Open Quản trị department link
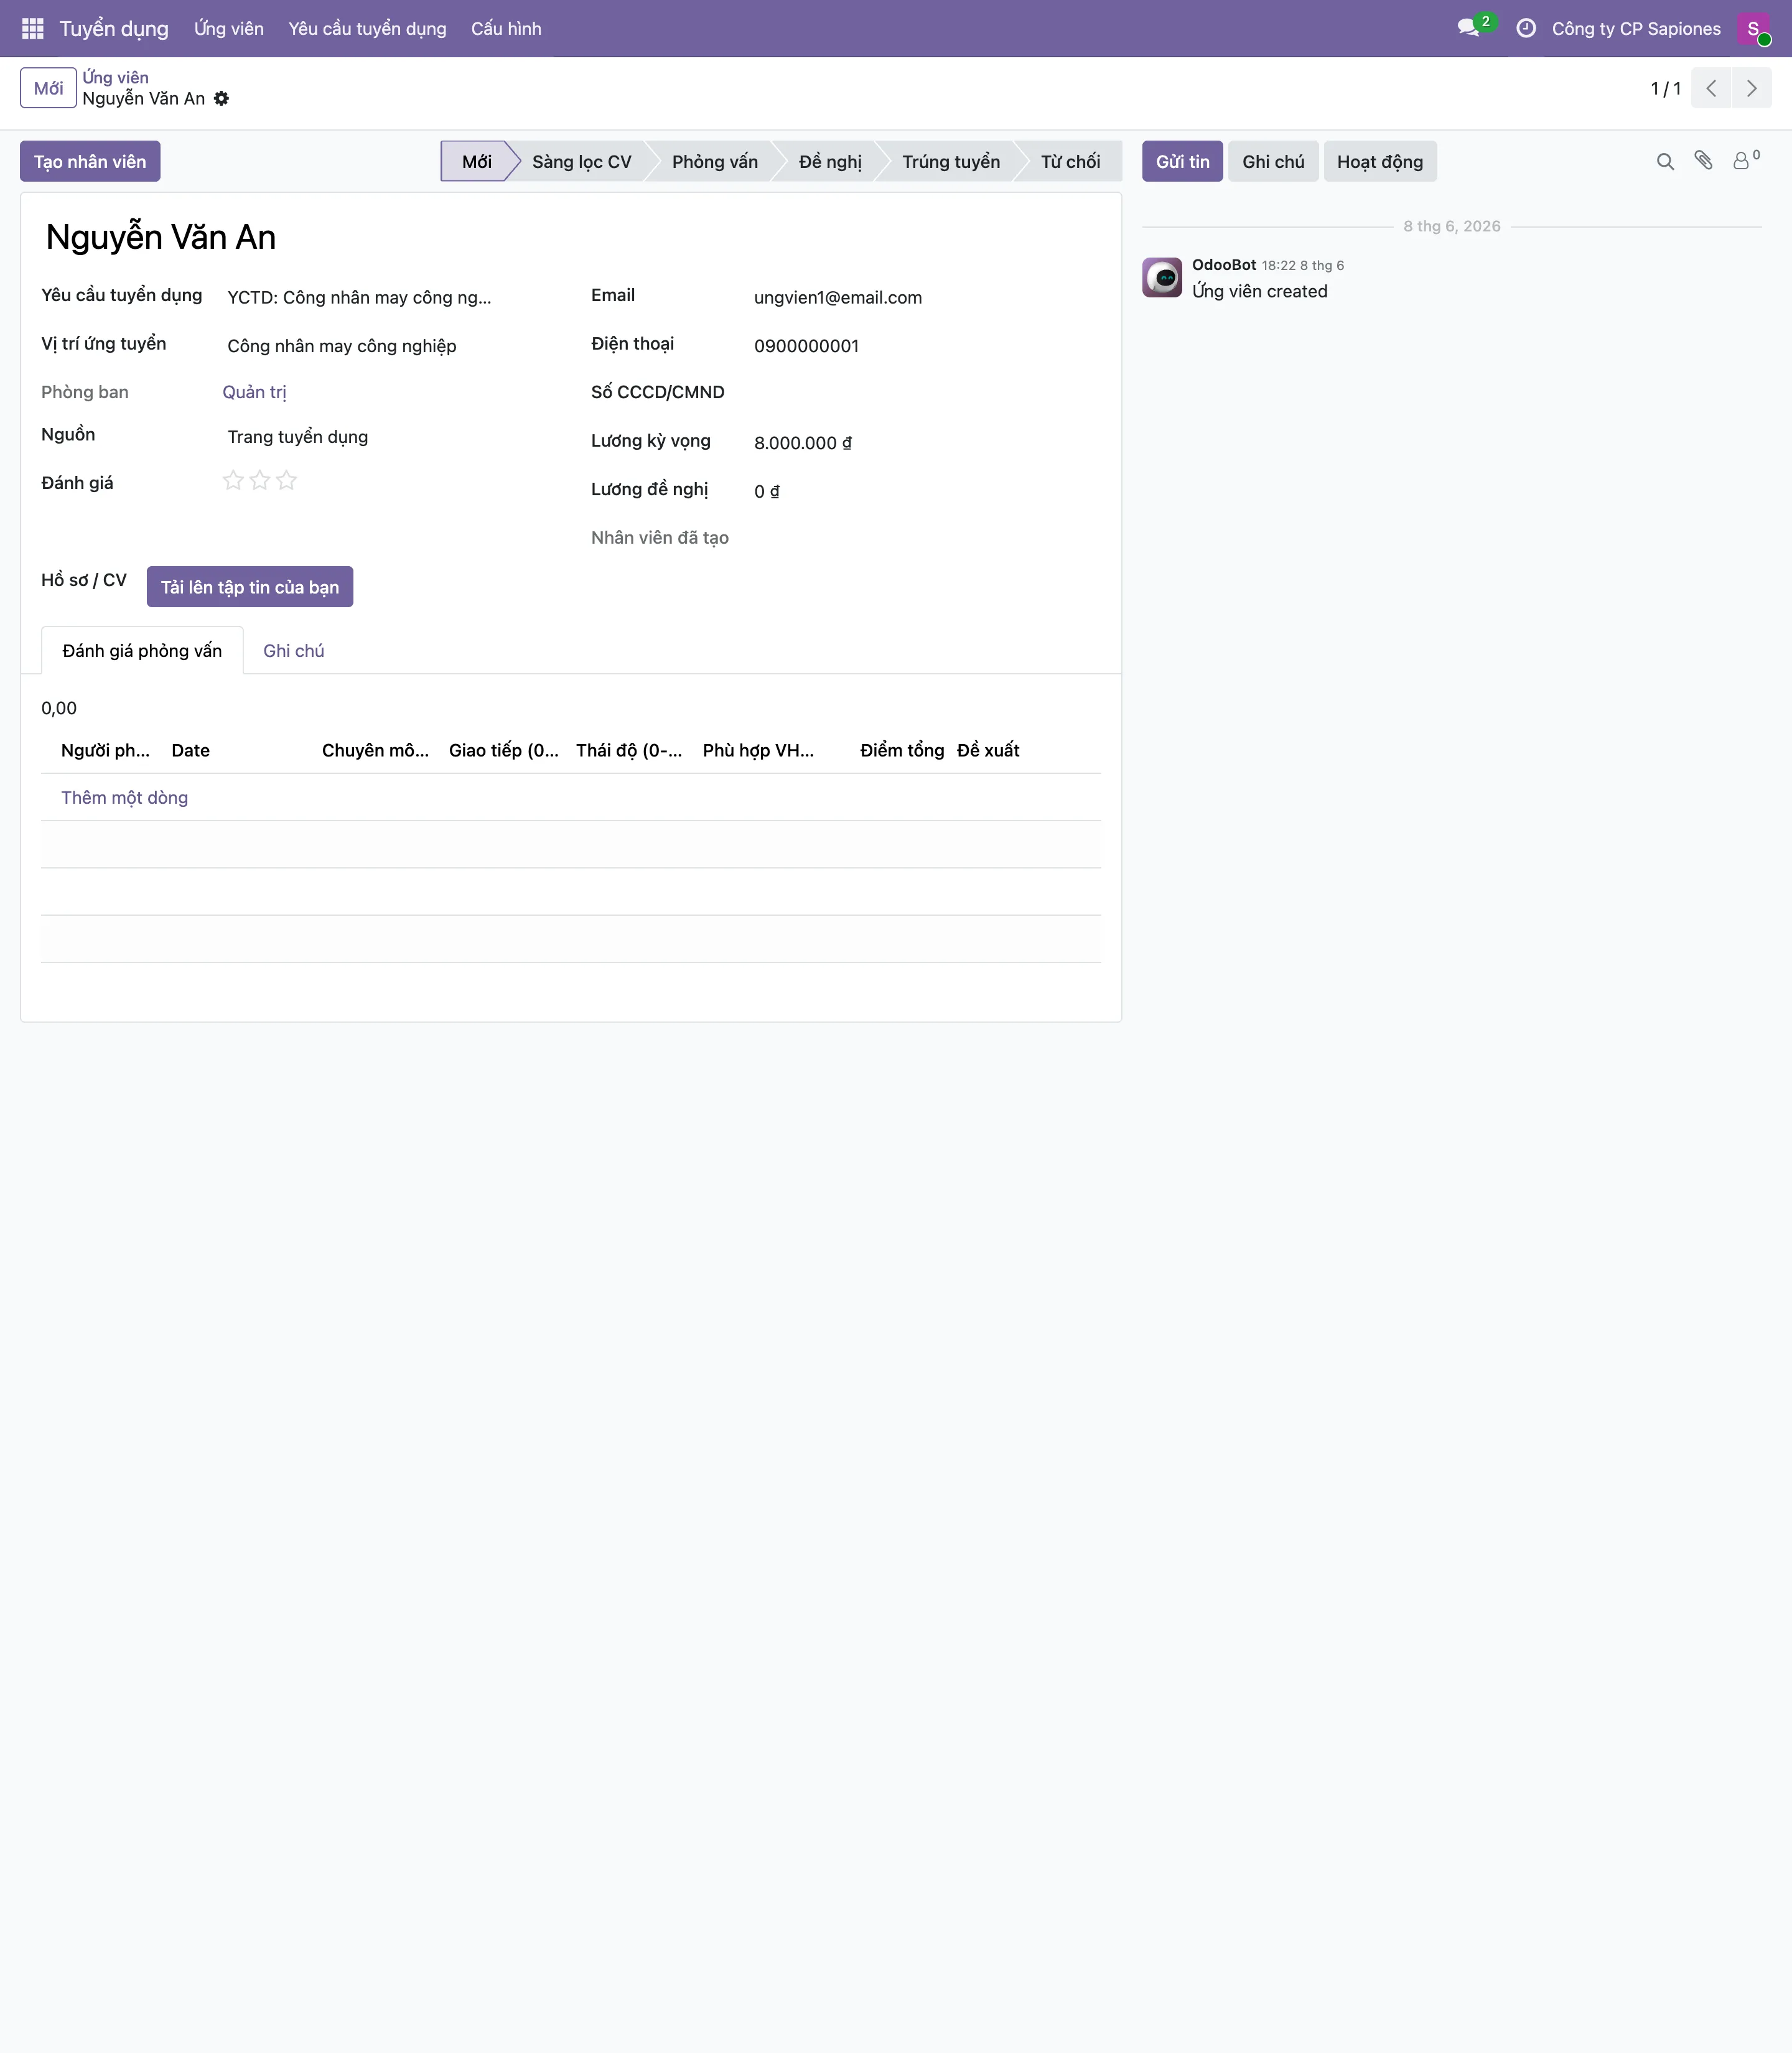1792x2053 pixels. click(x=255, y=393)
